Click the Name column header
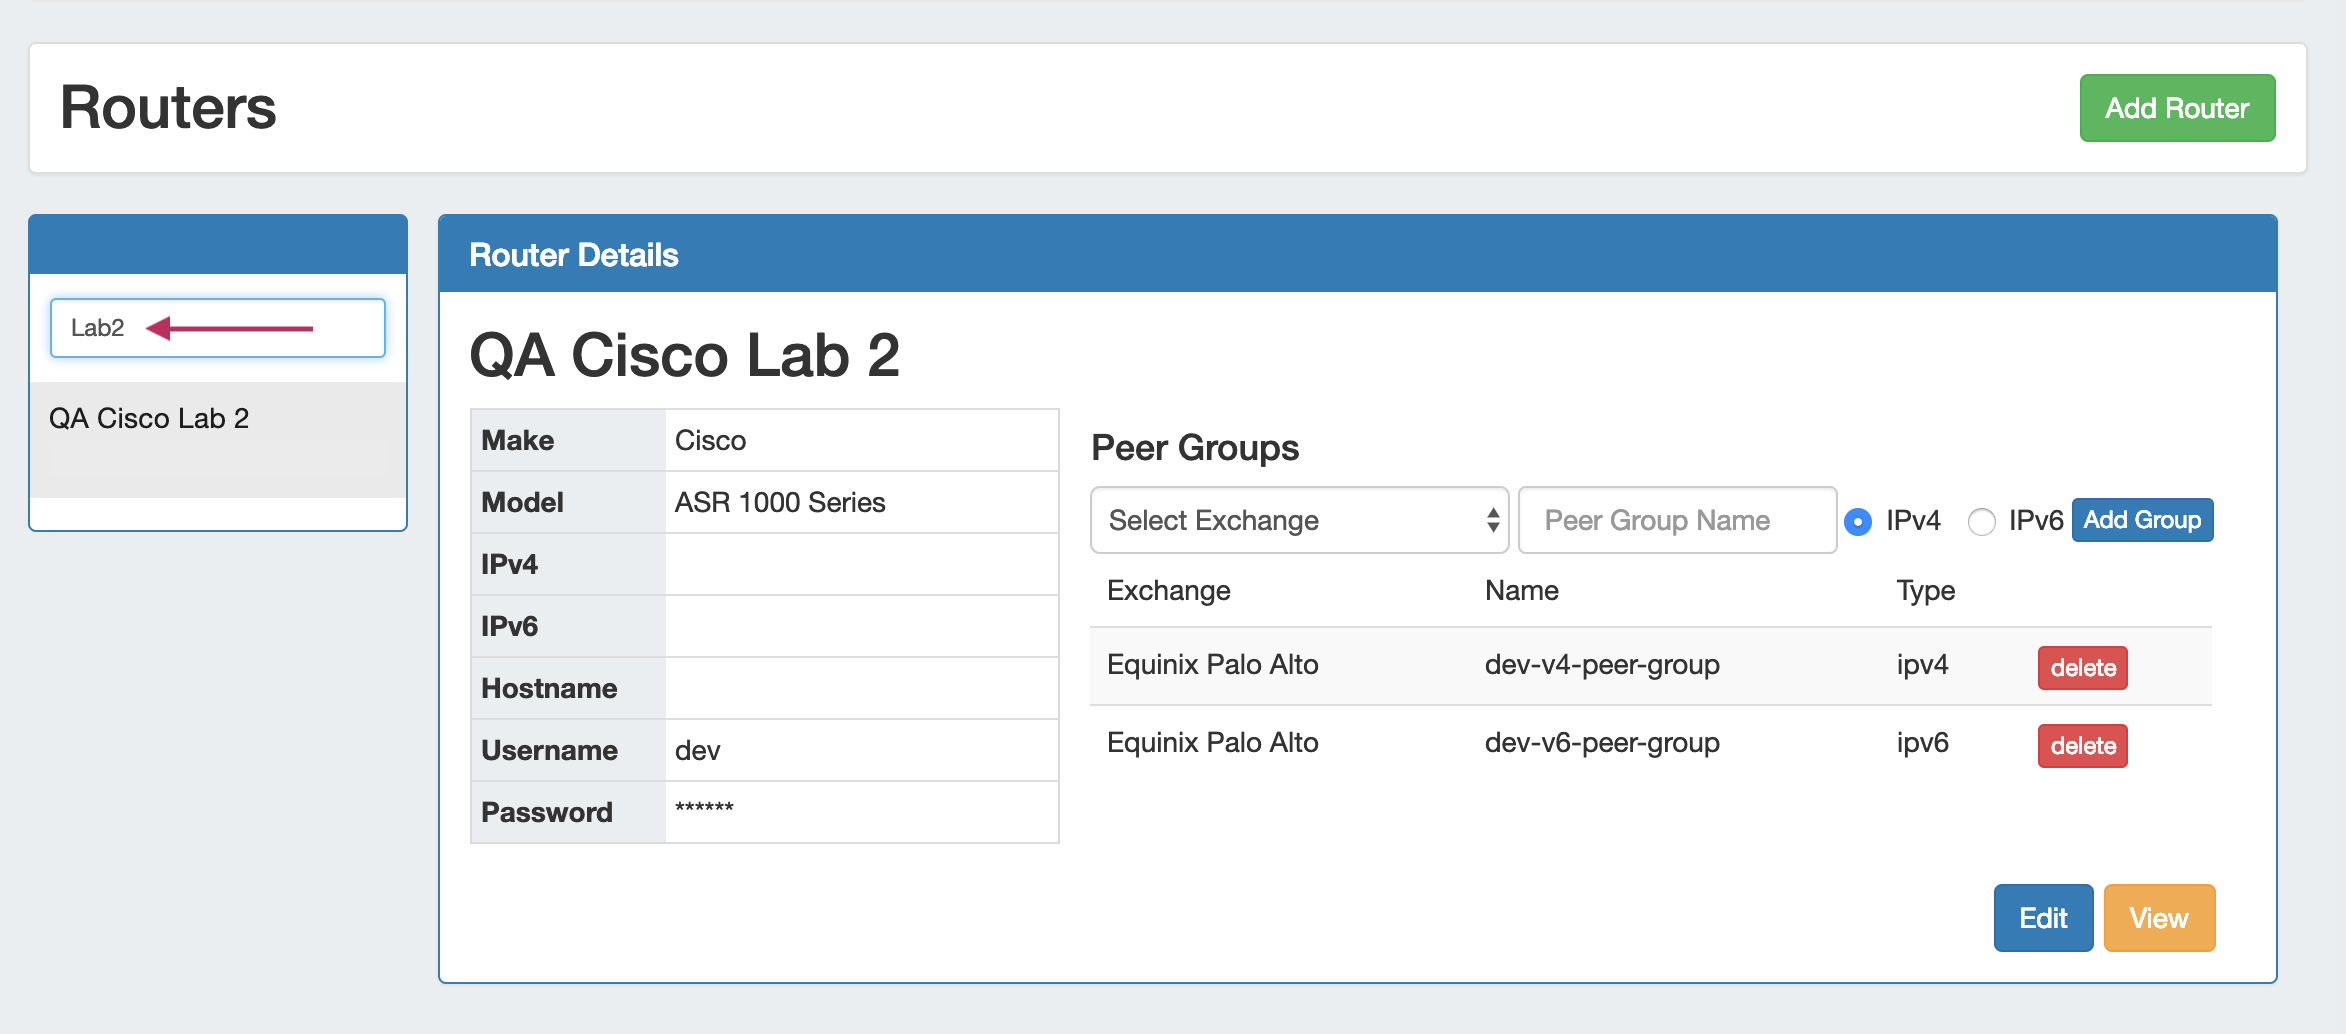This screenshot has width=2346, height=1034. point(1521,591)
